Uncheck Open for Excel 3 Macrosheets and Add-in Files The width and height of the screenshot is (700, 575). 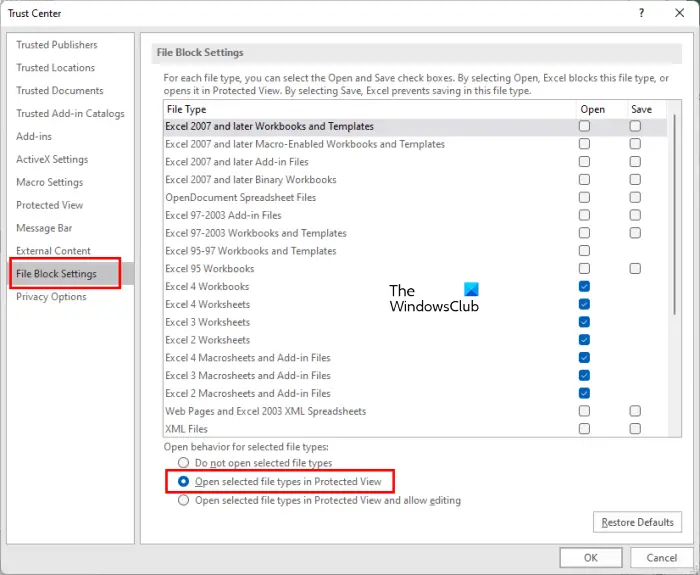(x=584, y=375)
